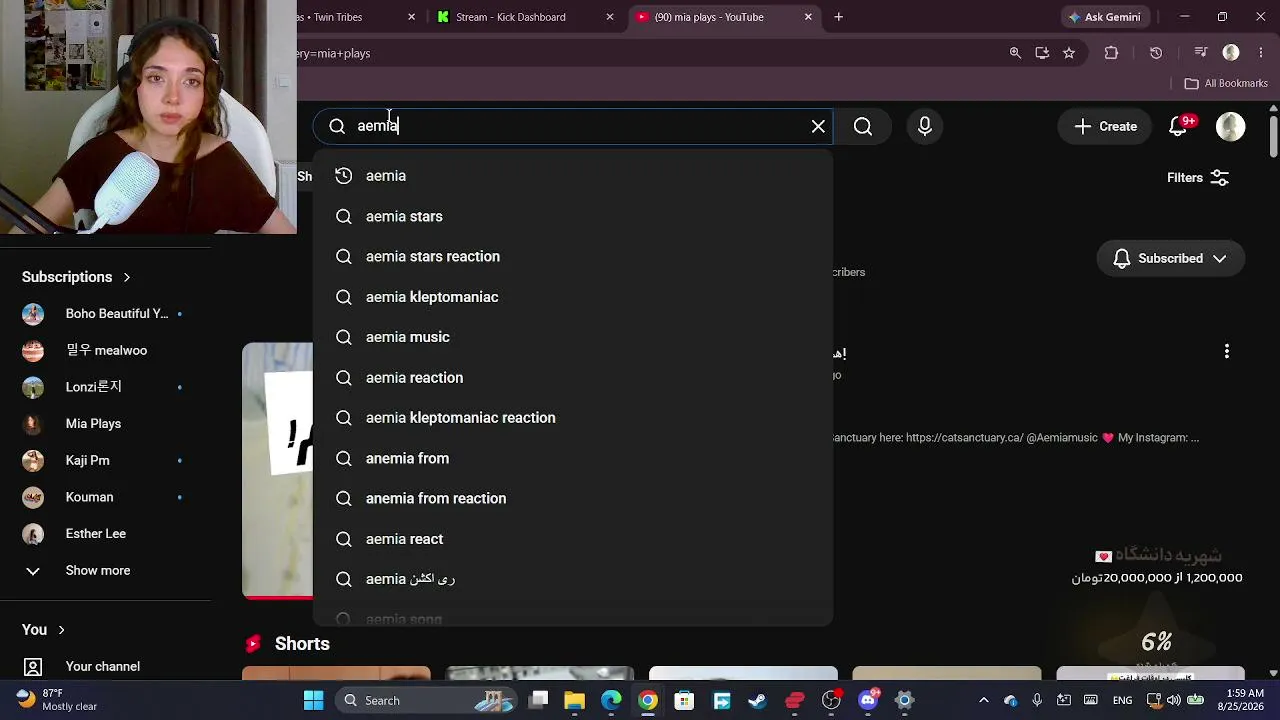
Task: Select the 'aemia kleptomaniac' suggestion
Action: [573, 297]
